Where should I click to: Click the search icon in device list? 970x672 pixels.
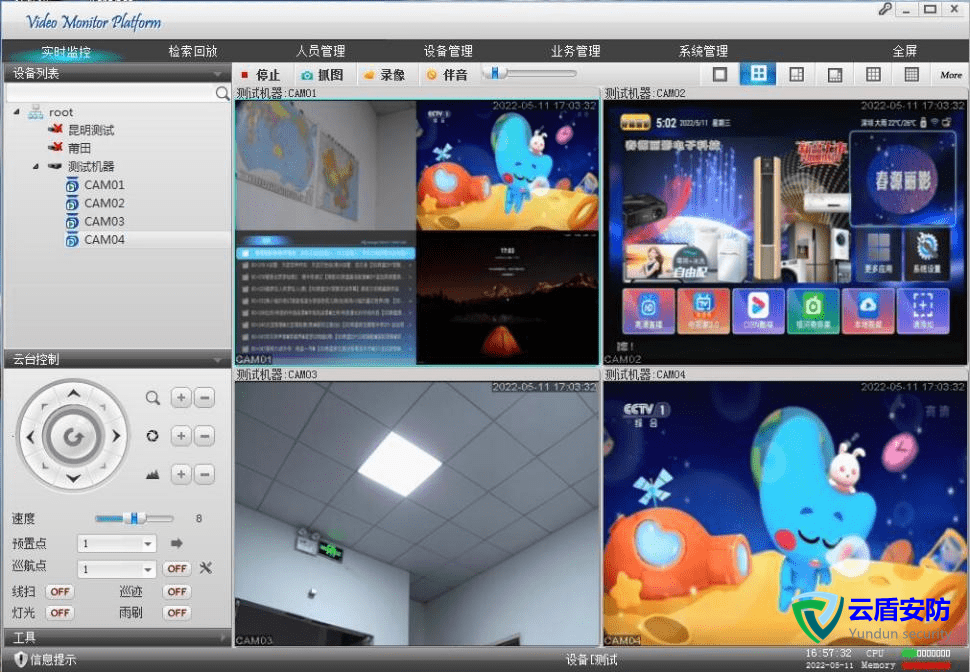222,93
